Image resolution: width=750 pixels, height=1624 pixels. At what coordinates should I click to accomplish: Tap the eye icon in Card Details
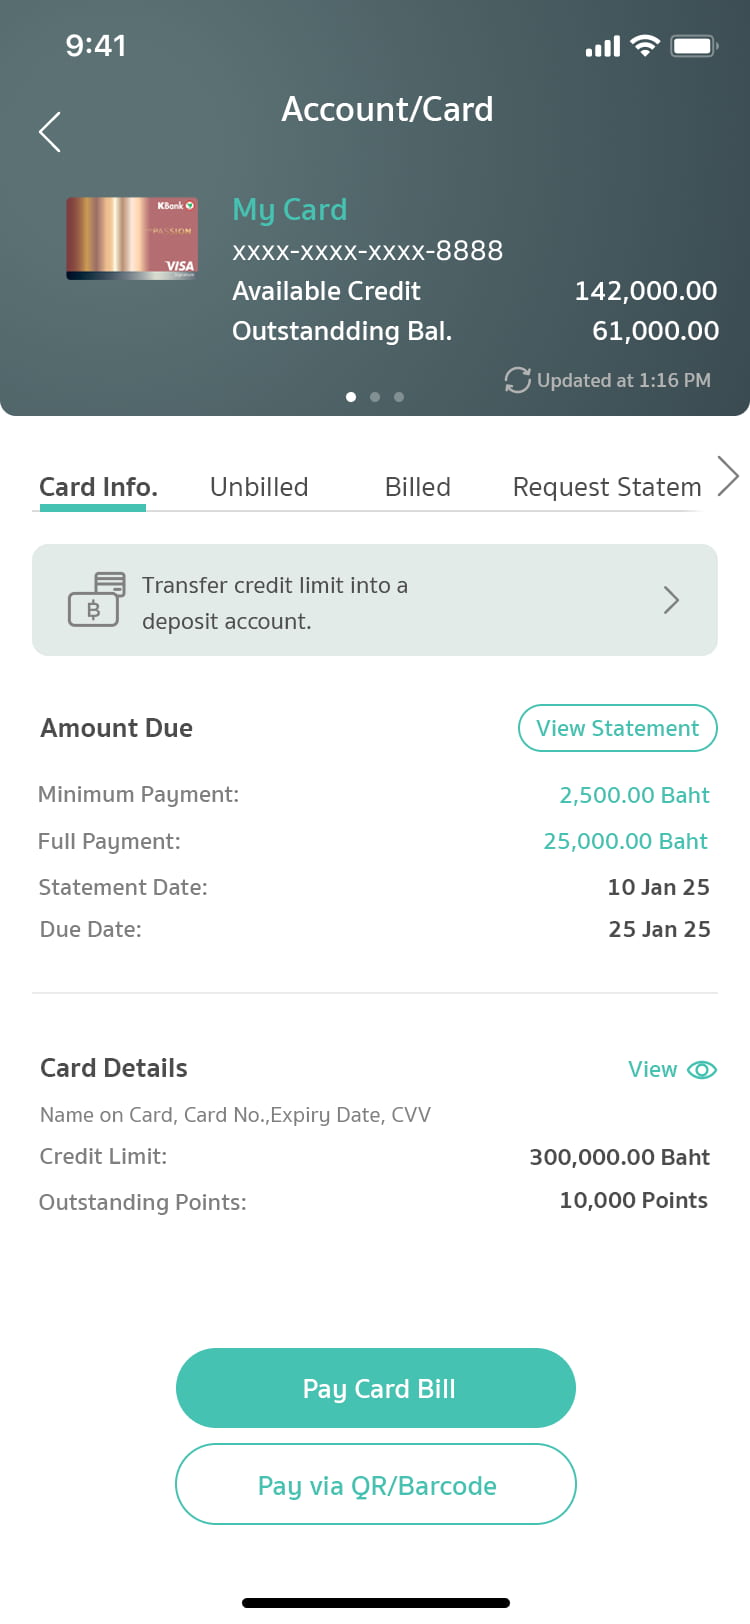click(x=702, y=1070)
